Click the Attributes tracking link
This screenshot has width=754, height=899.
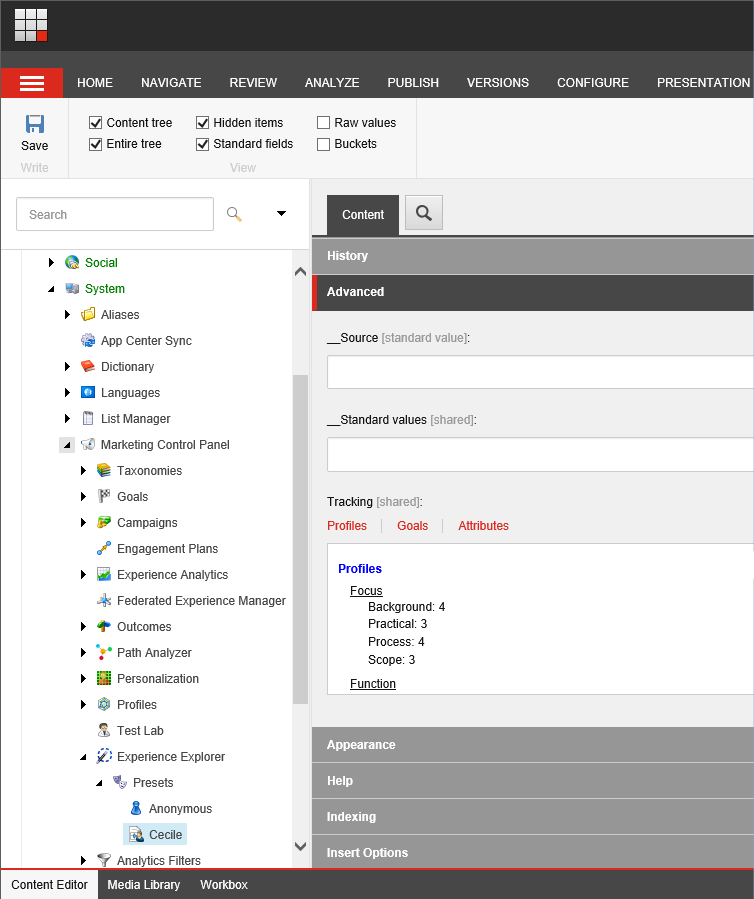483,526
